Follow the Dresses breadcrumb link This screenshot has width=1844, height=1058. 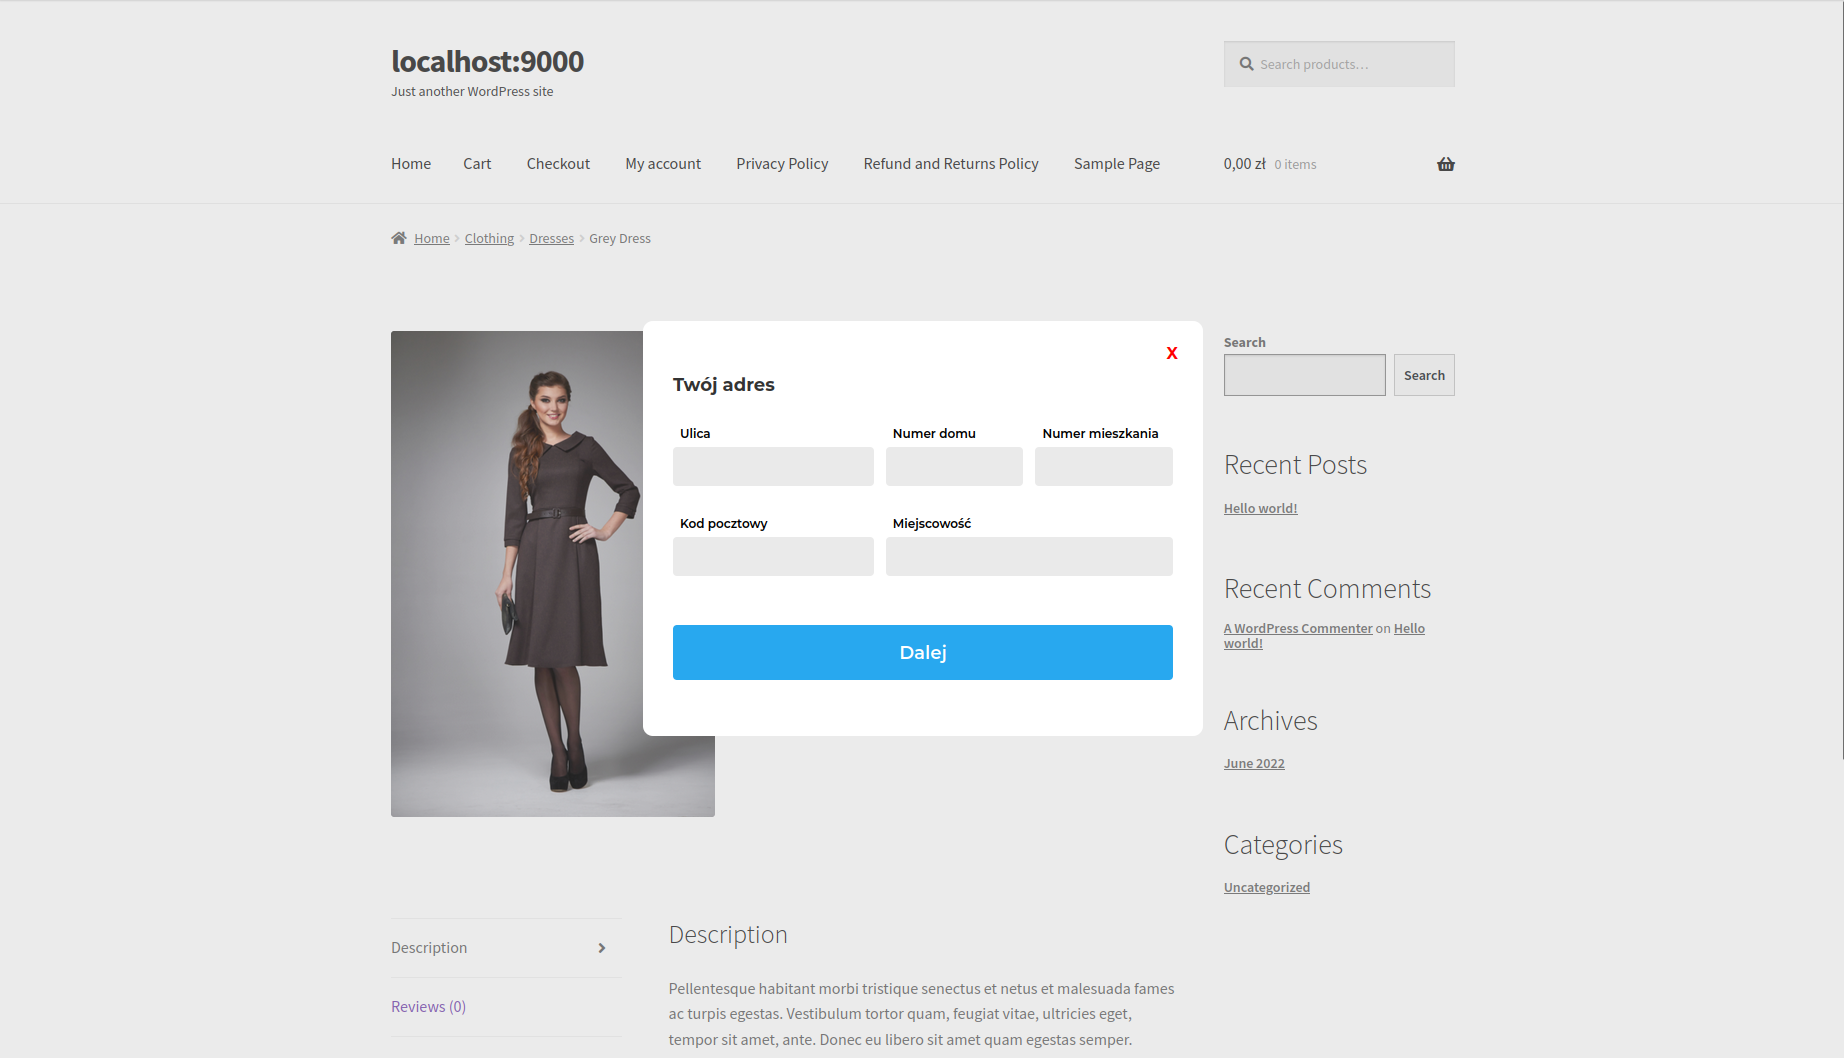pos(551,238)
